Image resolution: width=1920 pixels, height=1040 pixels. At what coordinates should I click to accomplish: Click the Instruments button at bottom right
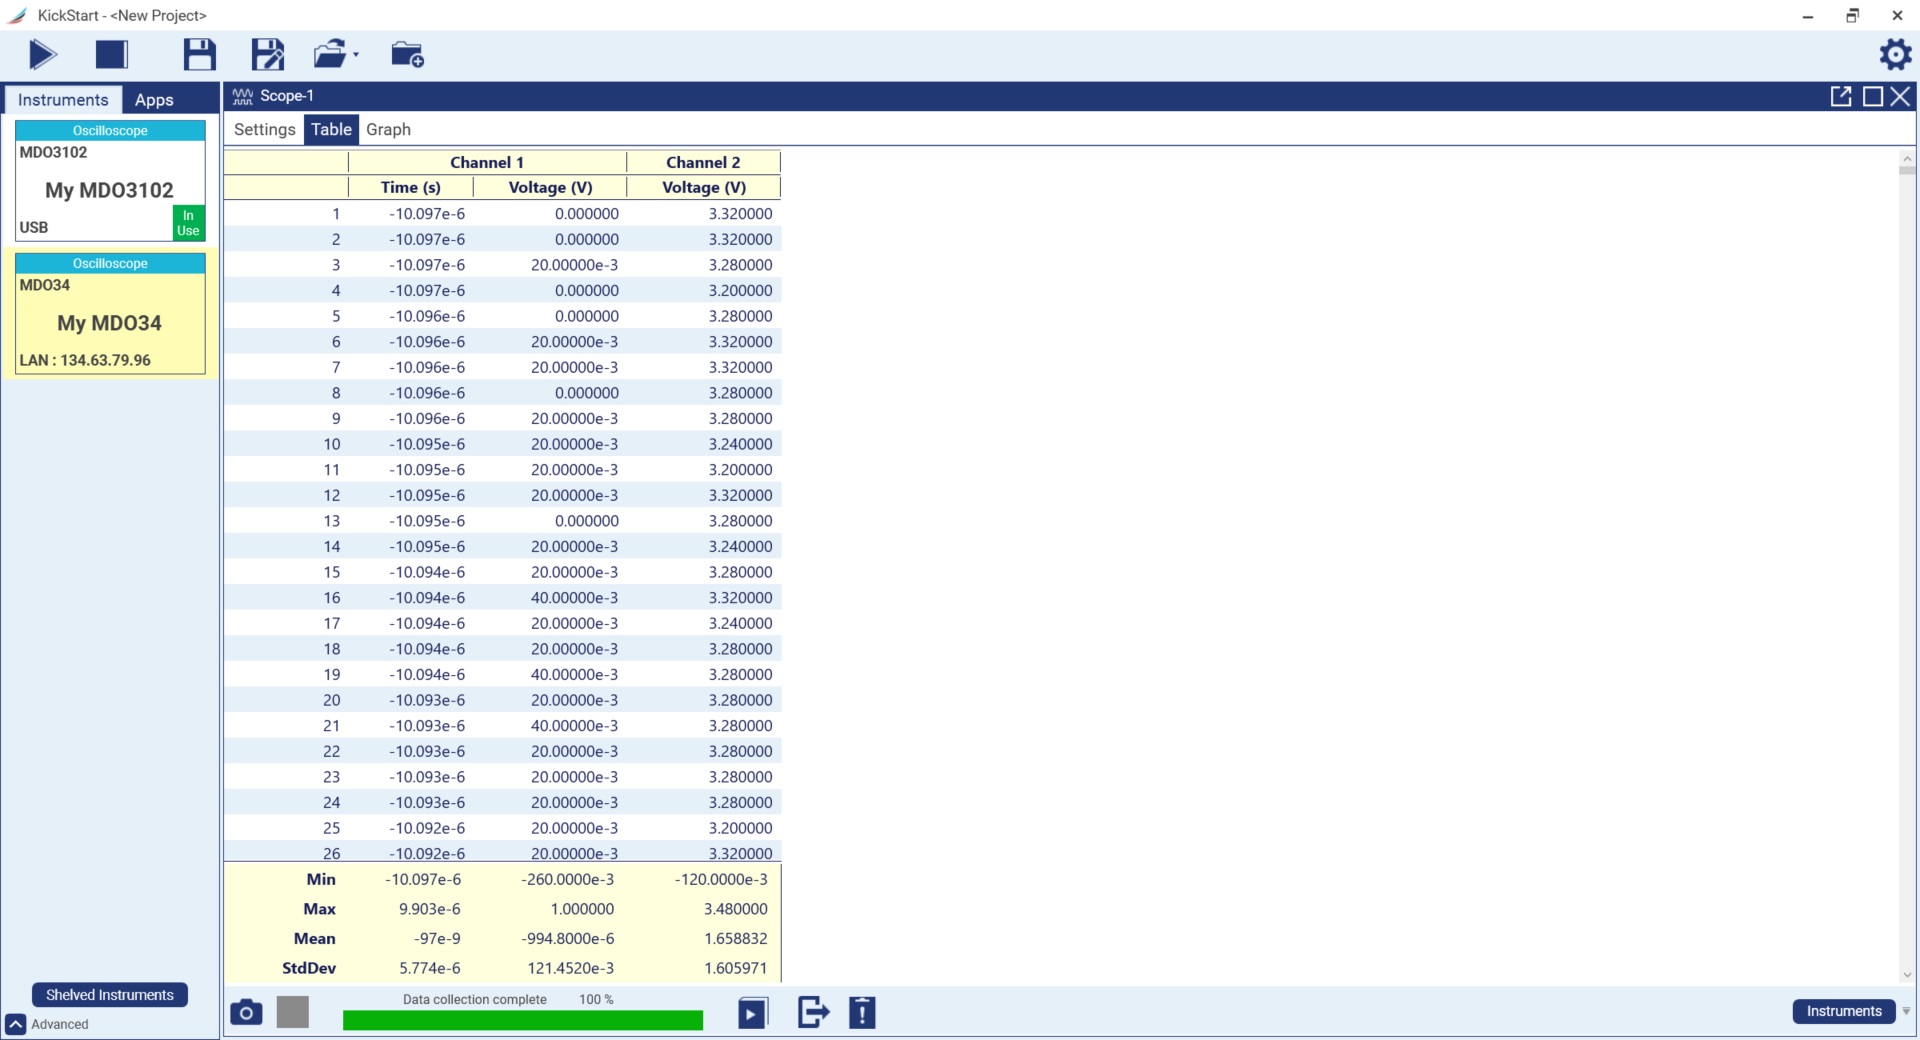point(1843,1011)
